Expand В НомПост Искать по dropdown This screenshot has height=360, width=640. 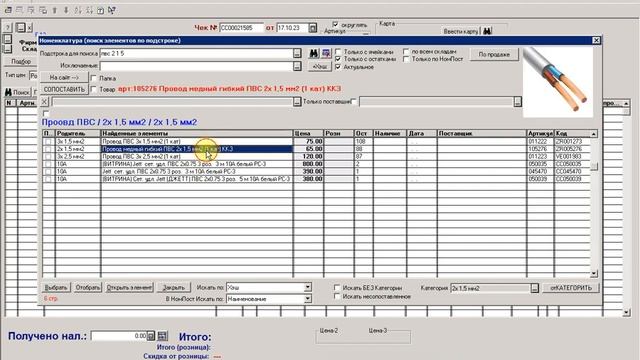pos(308,299)
